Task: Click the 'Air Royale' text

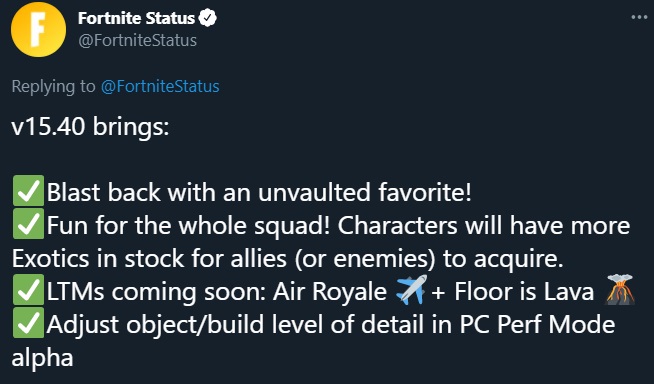Action: click(330, 291)
